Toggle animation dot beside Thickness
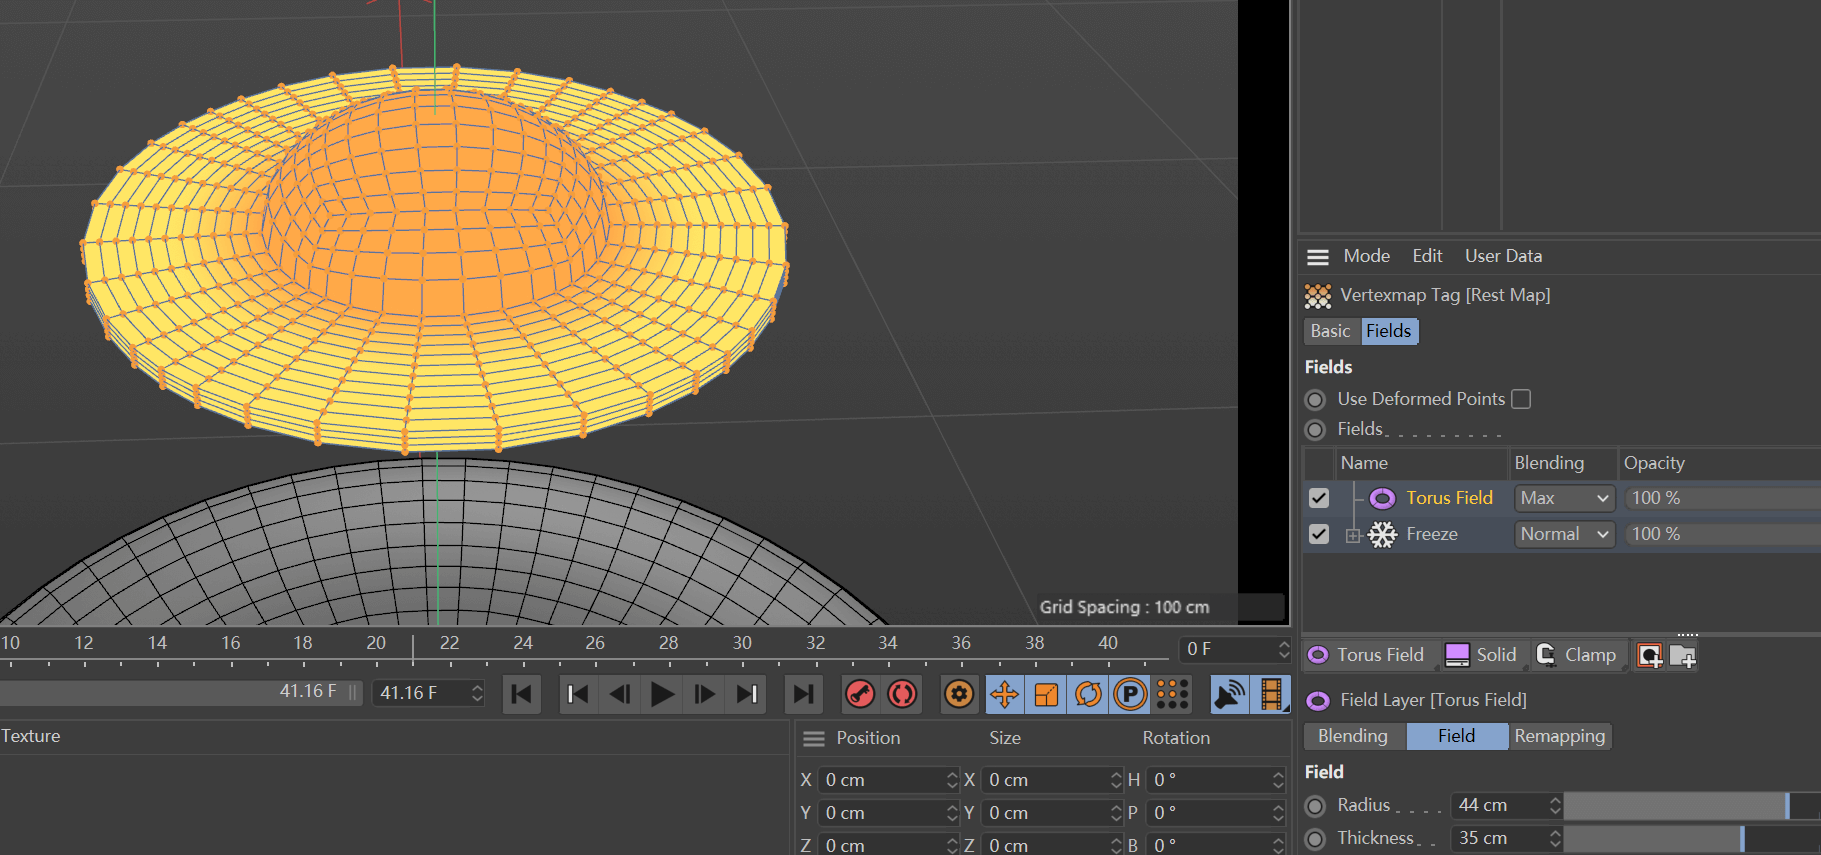 pos(1316,839)
